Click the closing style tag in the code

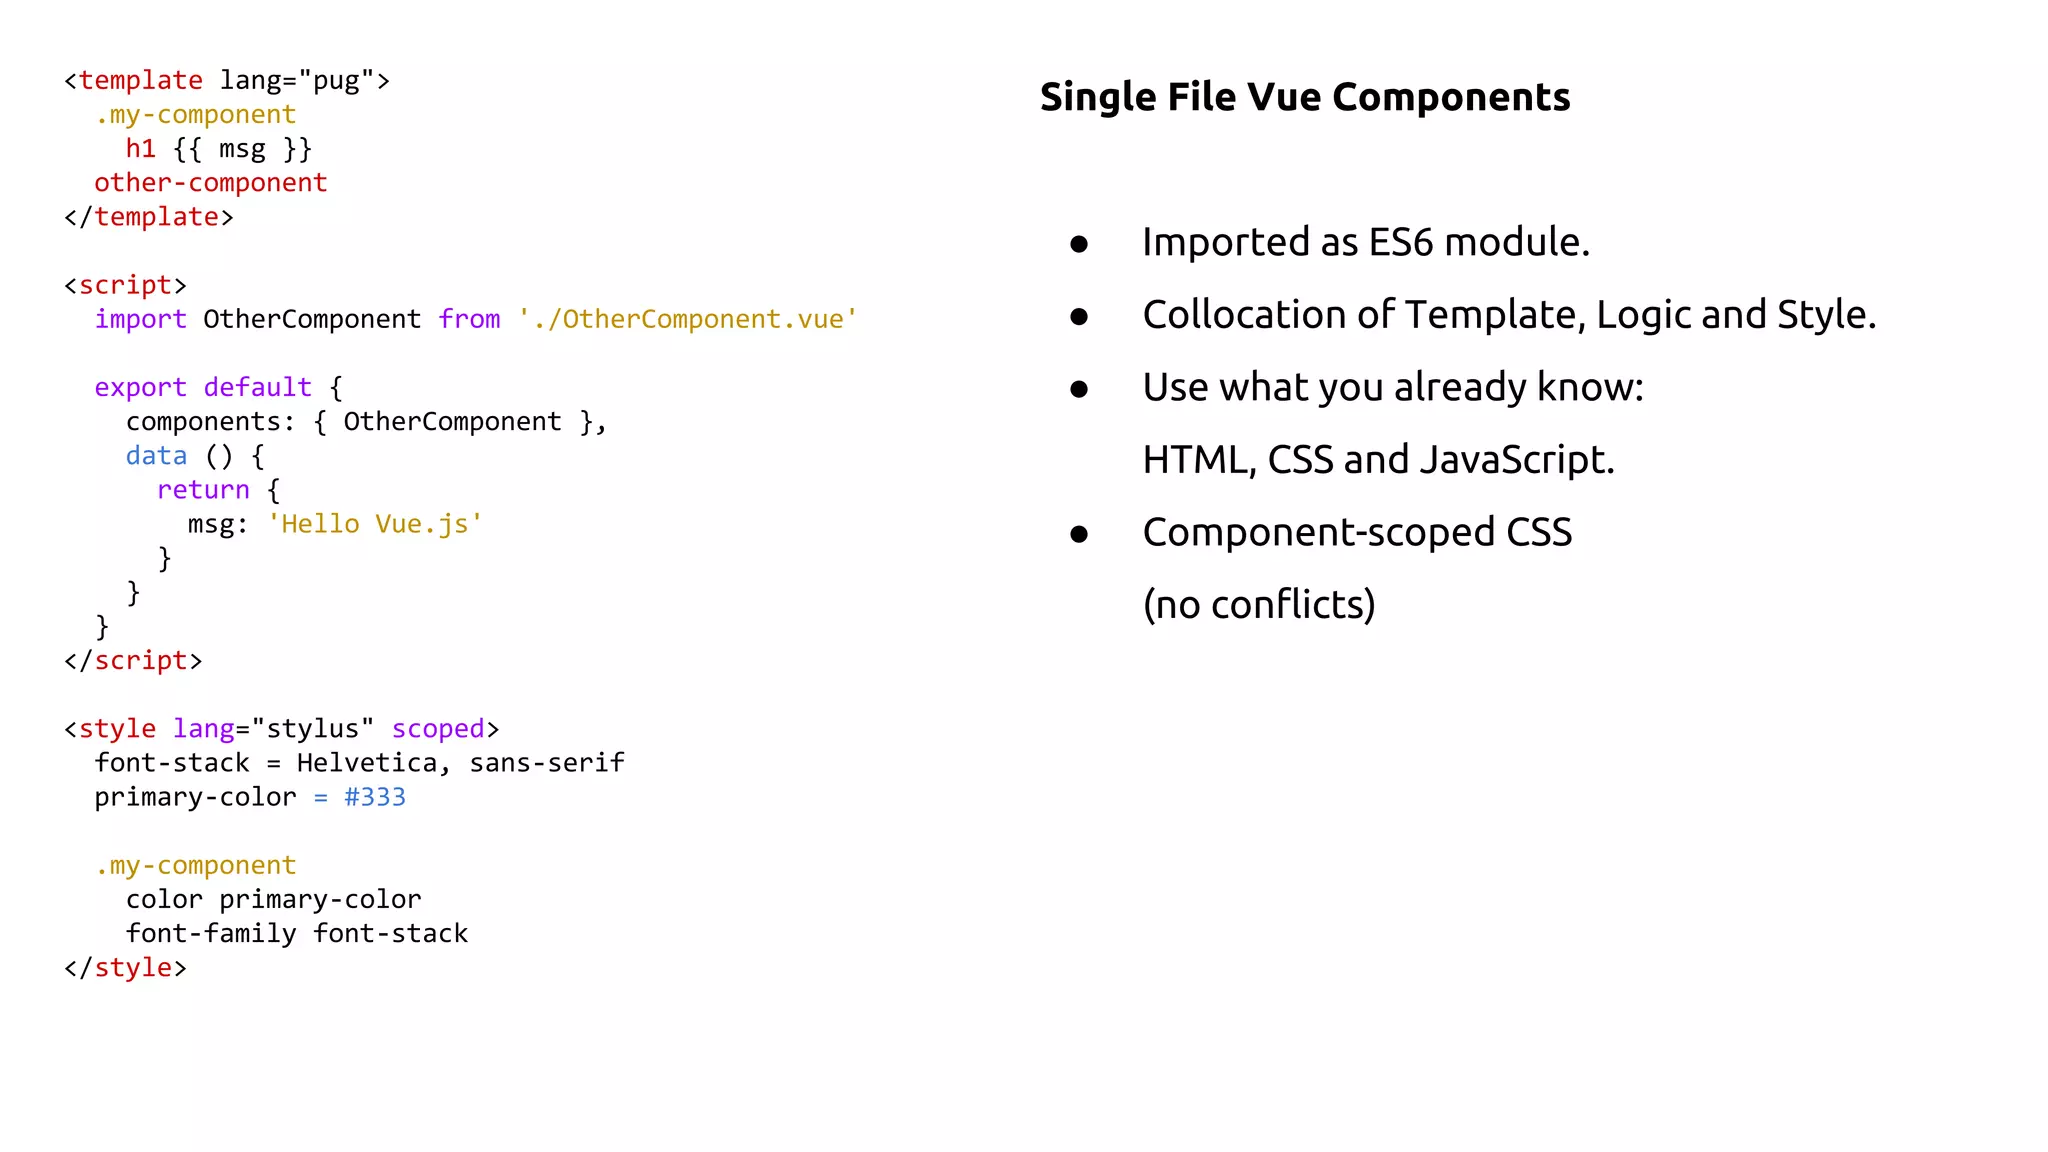click(125, 968)
